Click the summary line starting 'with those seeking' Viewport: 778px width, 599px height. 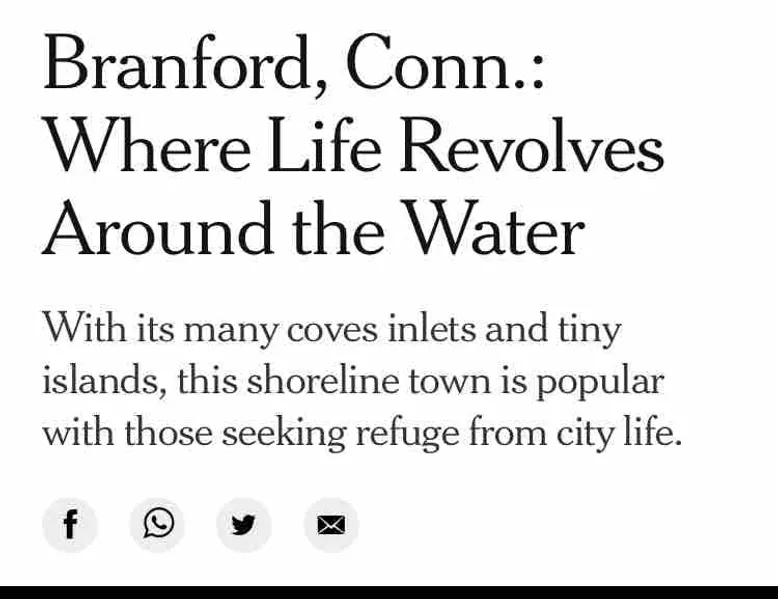362,433
